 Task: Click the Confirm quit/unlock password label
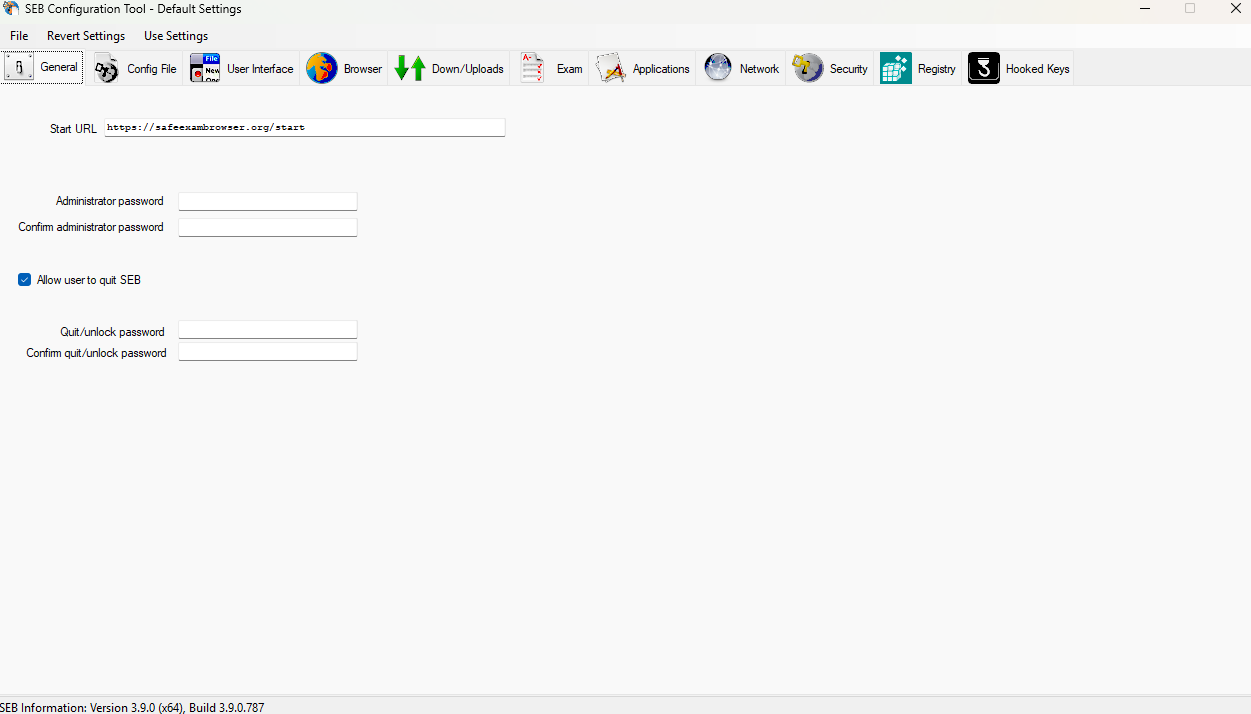click(96, 353)
